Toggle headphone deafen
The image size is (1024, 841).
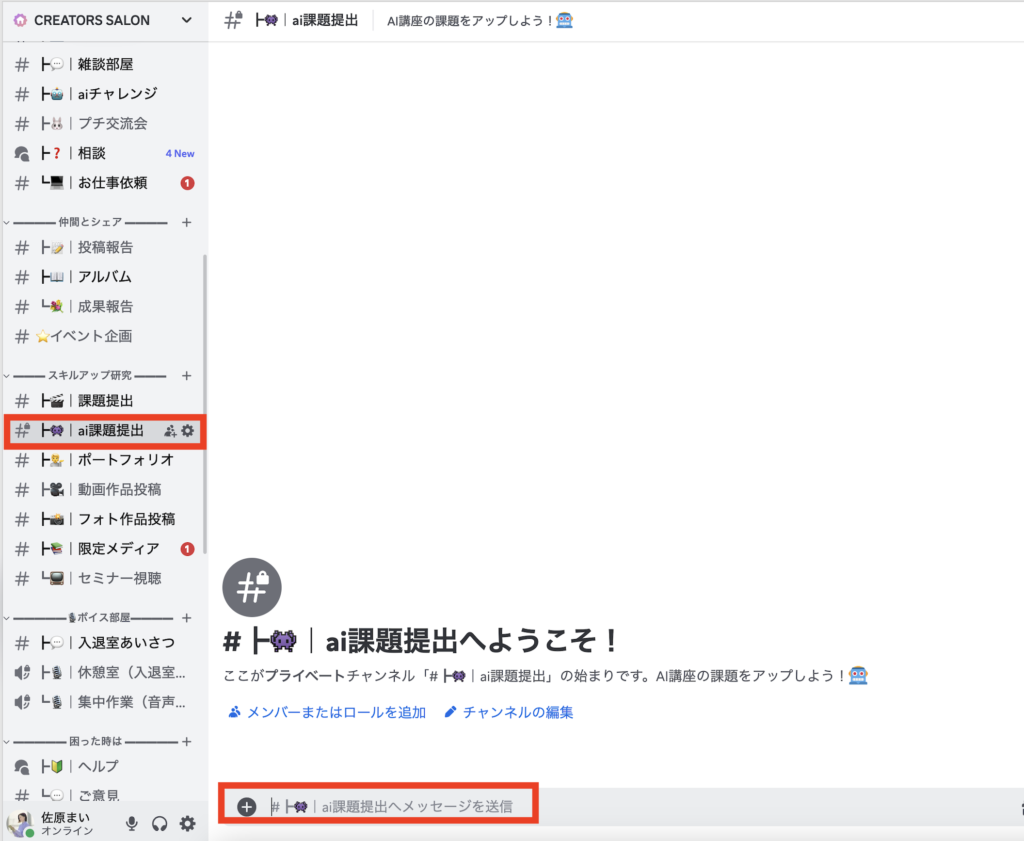pos(159,823)
